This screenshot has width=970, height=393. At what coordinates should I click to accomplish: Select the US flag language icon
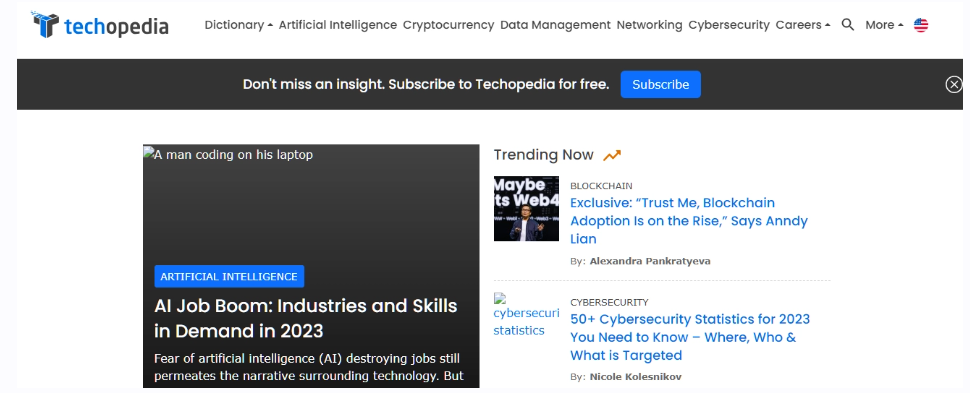pos(921,25)
